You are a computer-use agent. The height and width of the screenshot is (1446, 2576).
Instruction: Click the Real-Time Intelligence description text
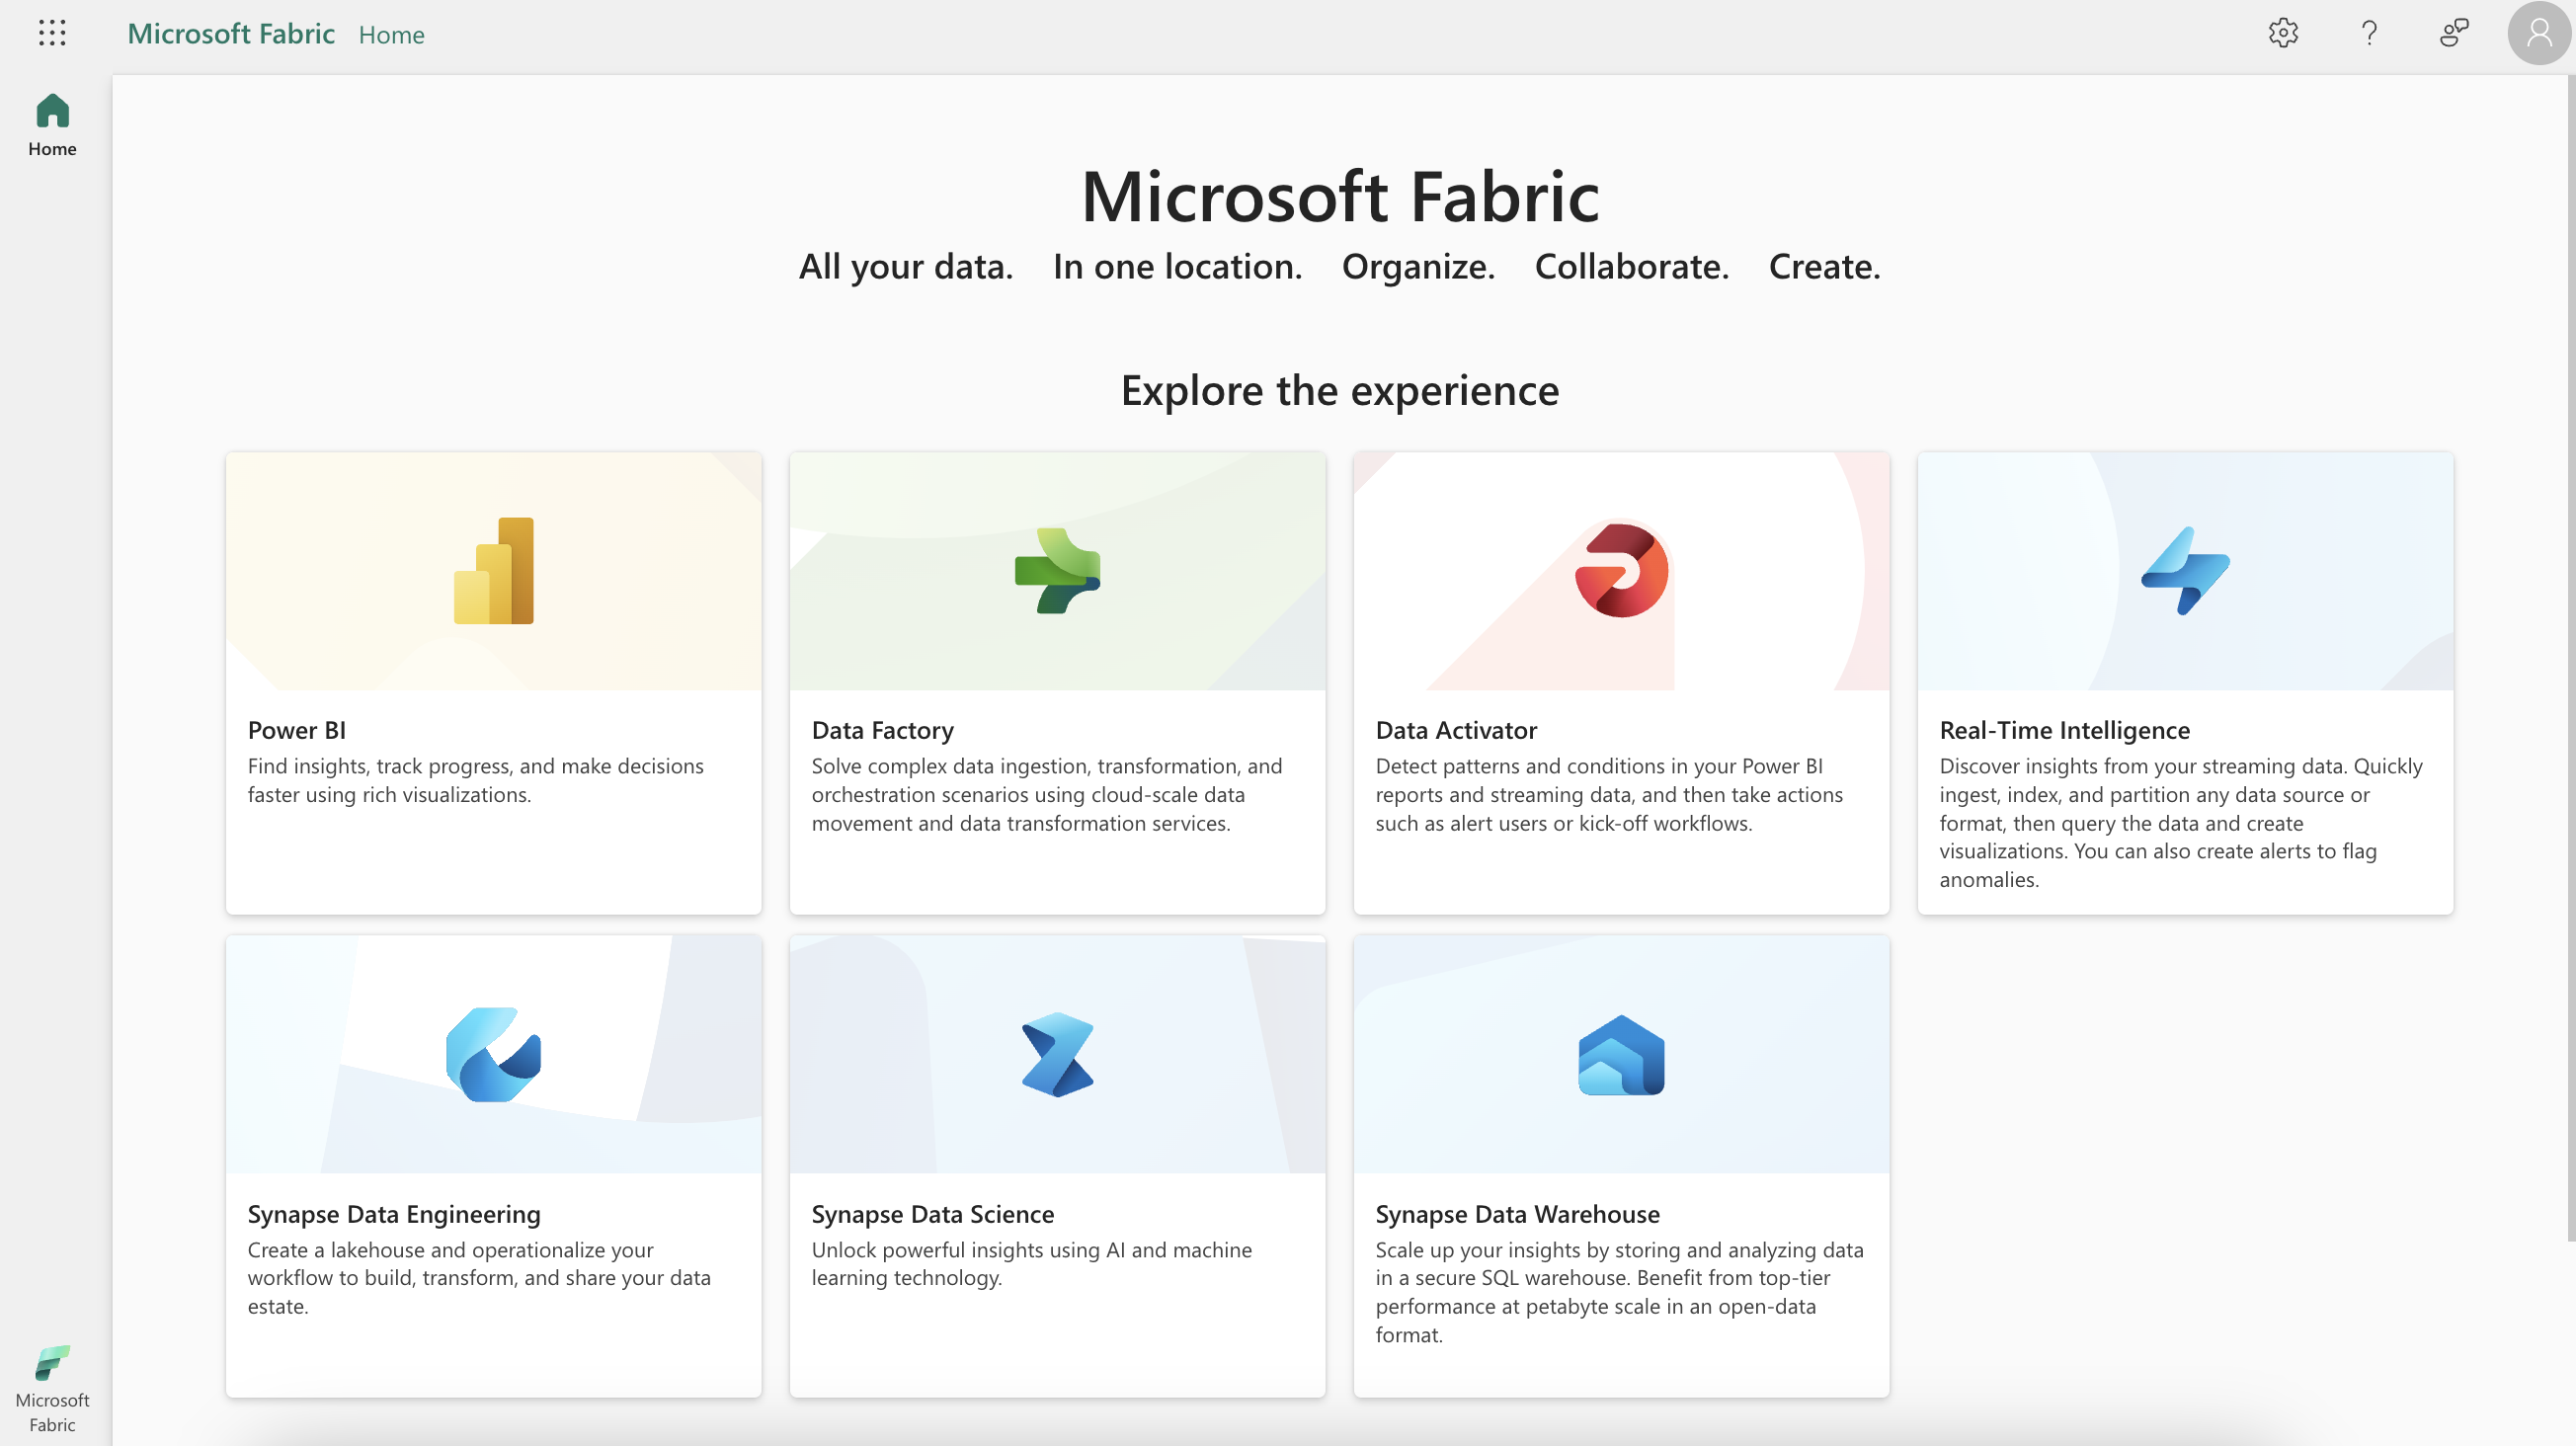[x=2180, y=822]
